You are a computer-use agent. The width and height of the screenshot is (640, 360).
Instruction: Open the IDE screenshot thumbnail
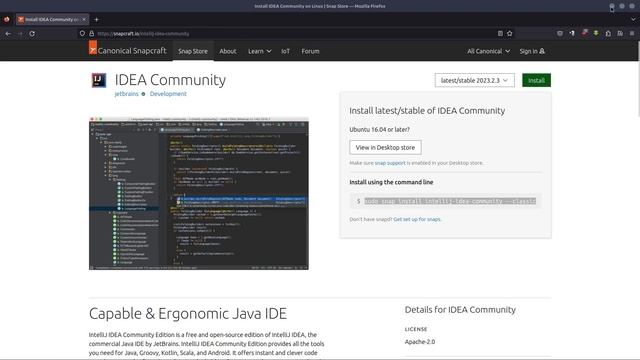pyautogui.click(x=199, y=194)
